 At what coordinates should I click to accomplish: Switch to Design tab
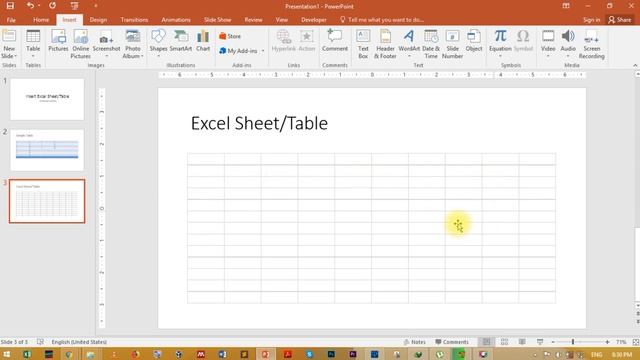pyautogui.click(x=98, y=20)
